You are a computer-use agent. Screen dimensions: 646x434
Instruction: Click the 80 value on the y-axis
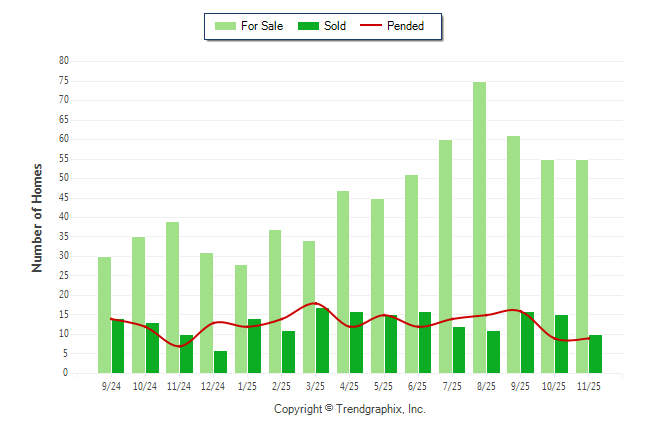coord(63,61)
